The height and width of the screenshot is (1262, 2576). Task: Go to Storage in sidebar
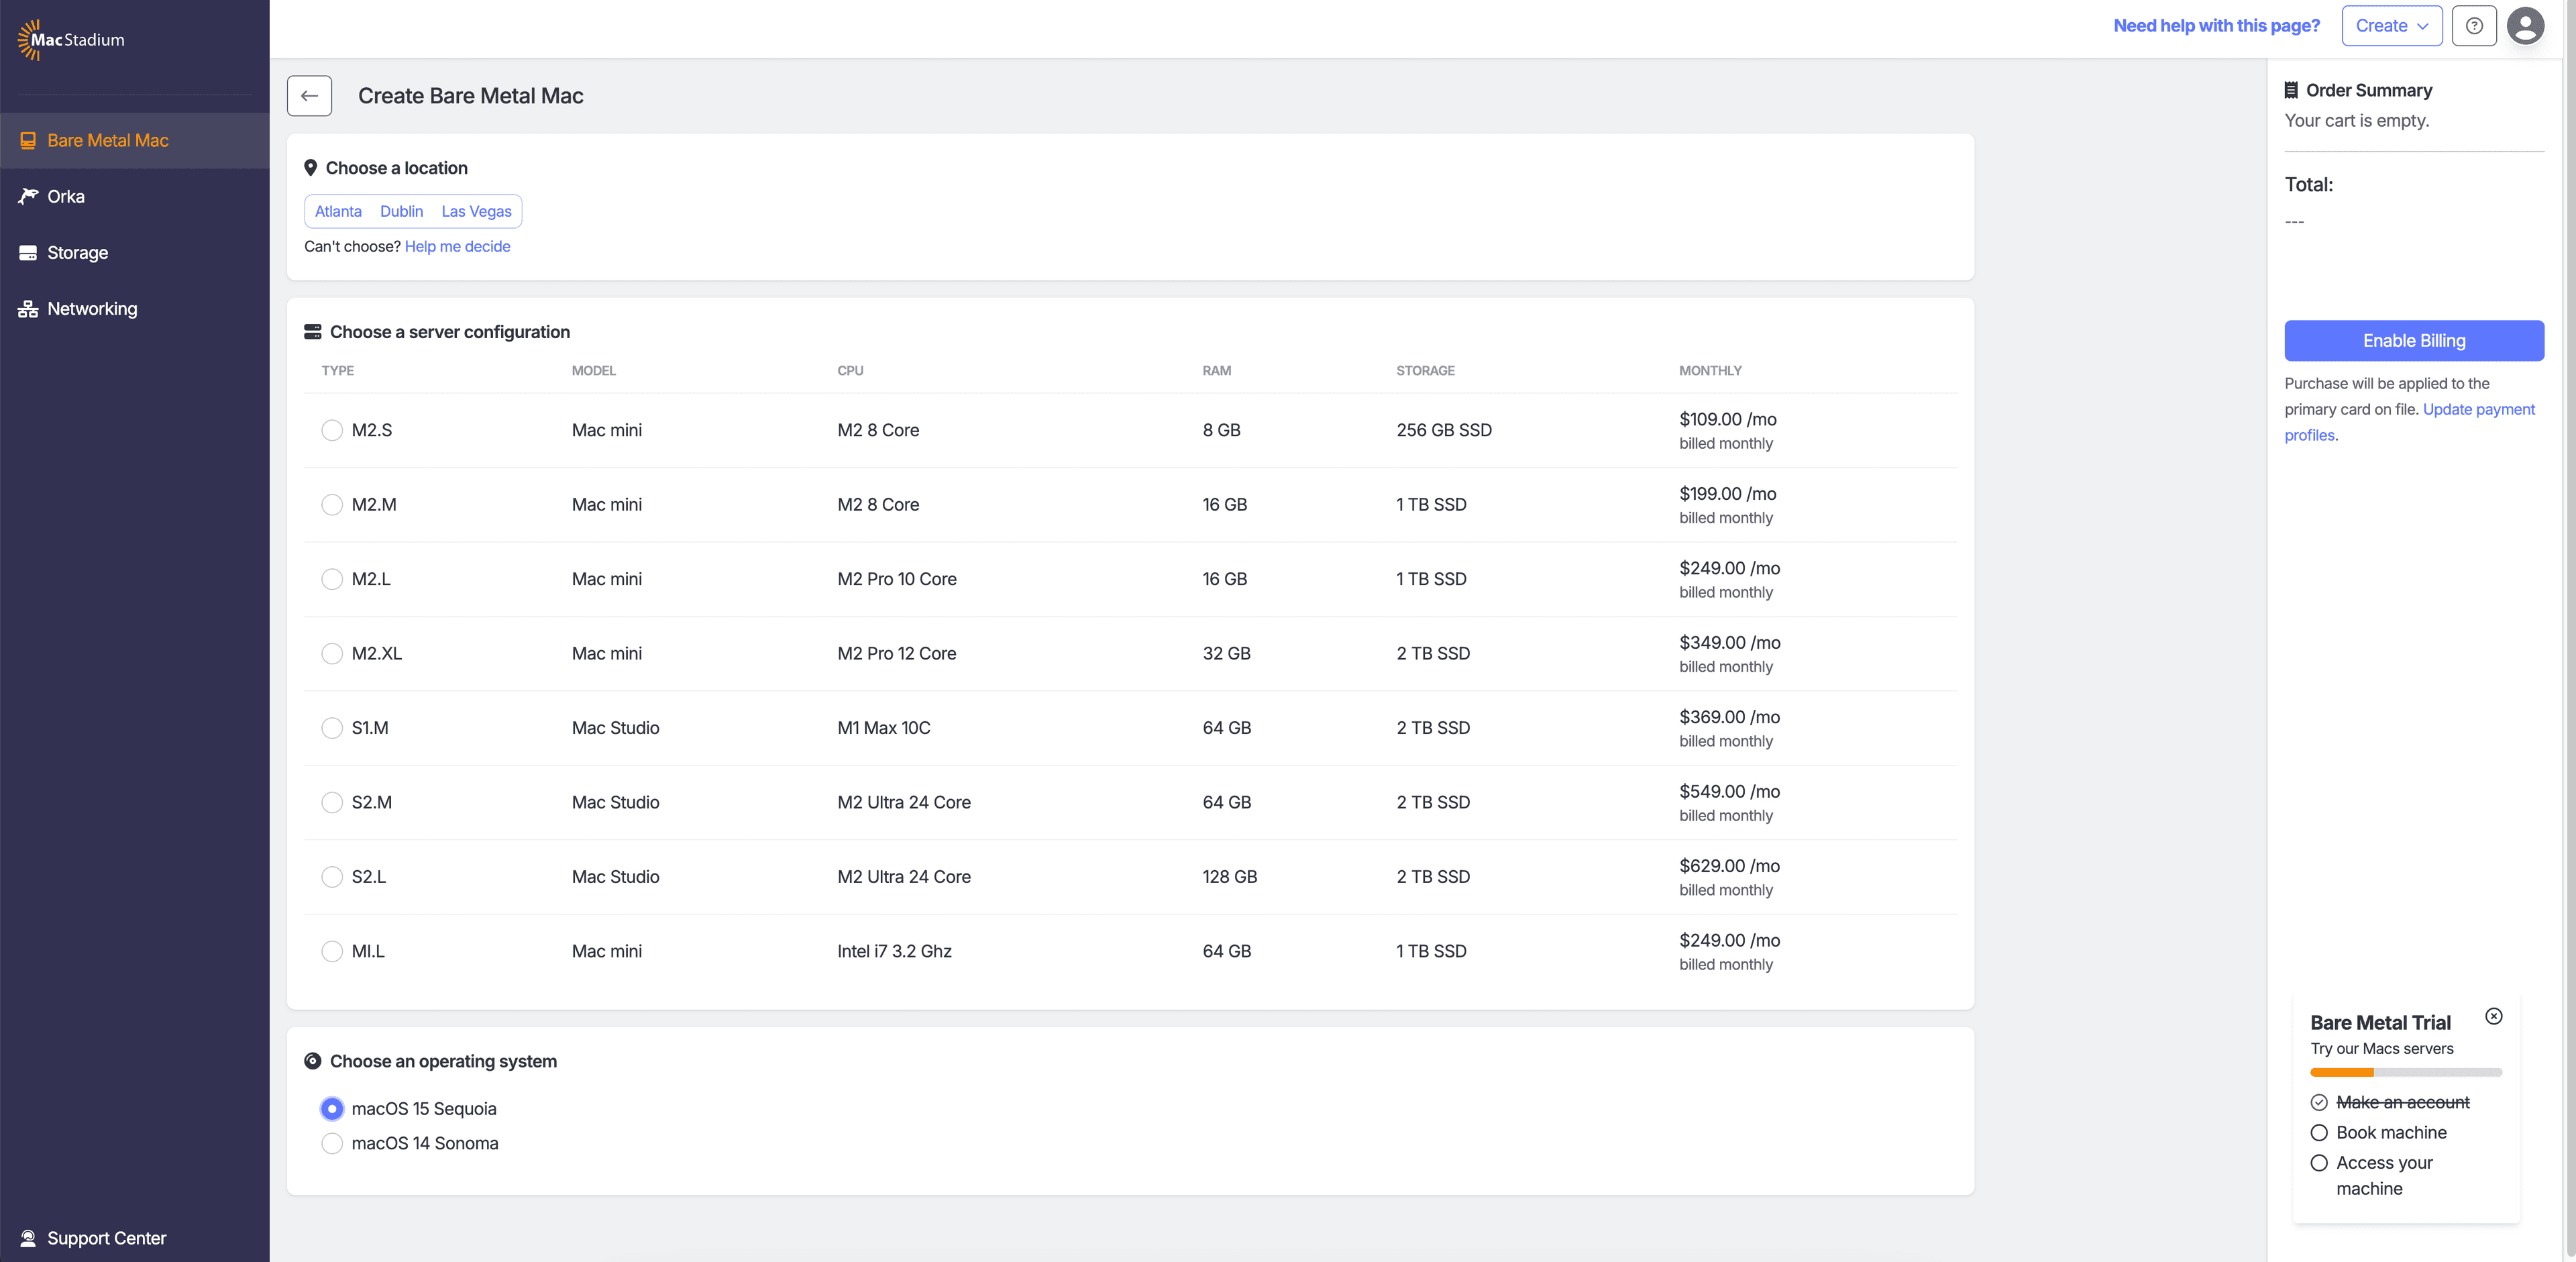(77, 253)
